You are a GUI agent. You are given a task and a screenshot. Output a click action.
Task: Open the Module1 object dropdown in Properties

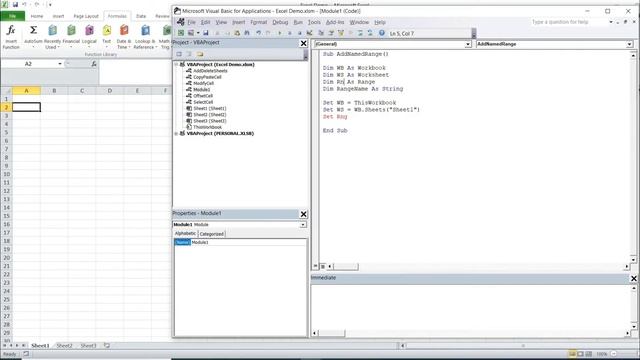point(303,225)
